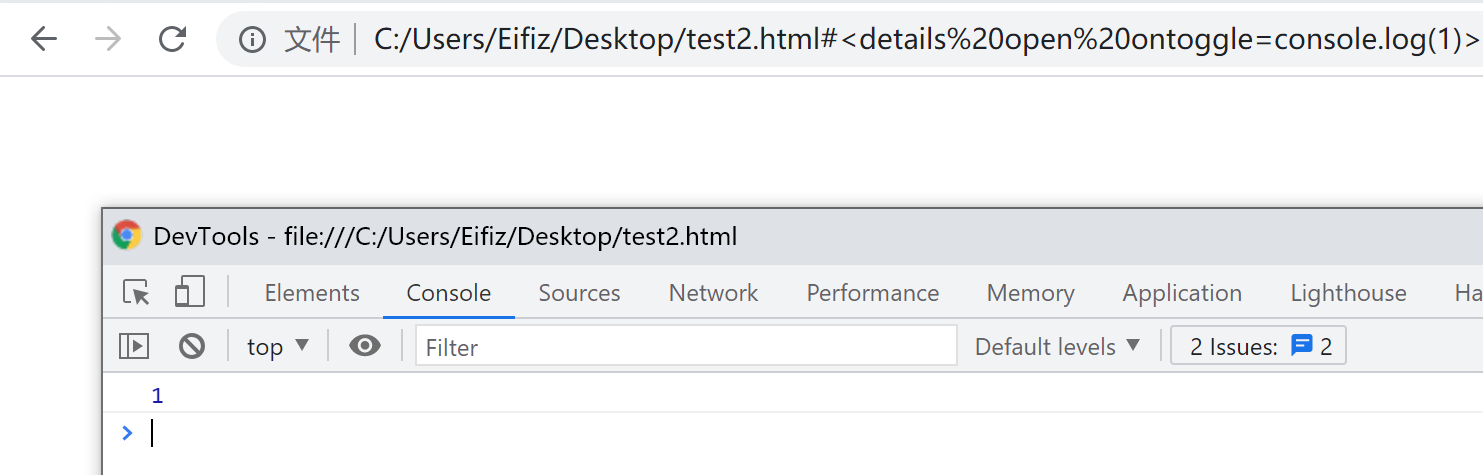Switch to the Application tab
The image size is (1483, 475).
pos(1182,293)
